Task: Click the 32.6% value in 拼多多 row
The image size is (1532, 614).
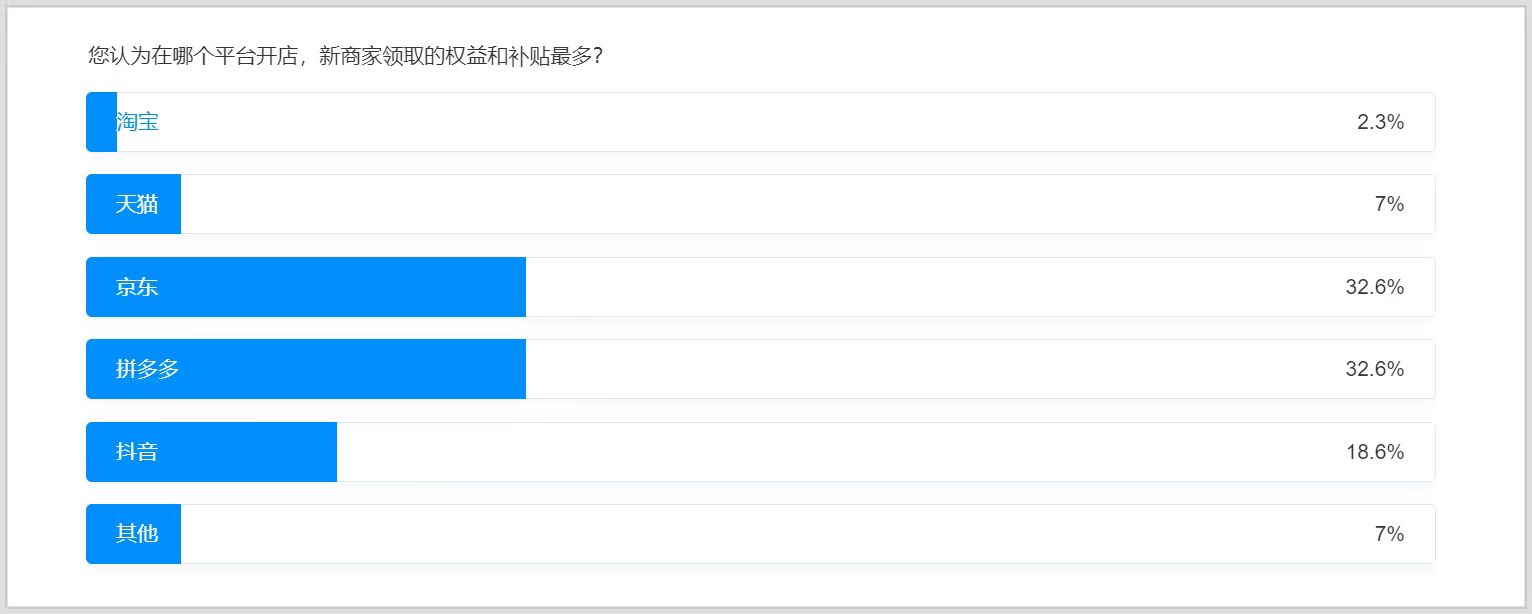Action: coord(1375,369)
